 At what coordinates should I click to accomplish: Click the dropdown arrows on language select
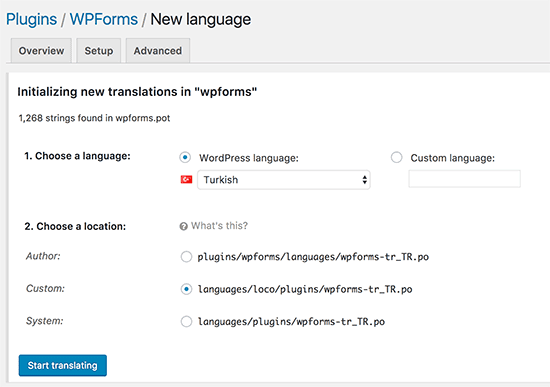tap(364, 180)
